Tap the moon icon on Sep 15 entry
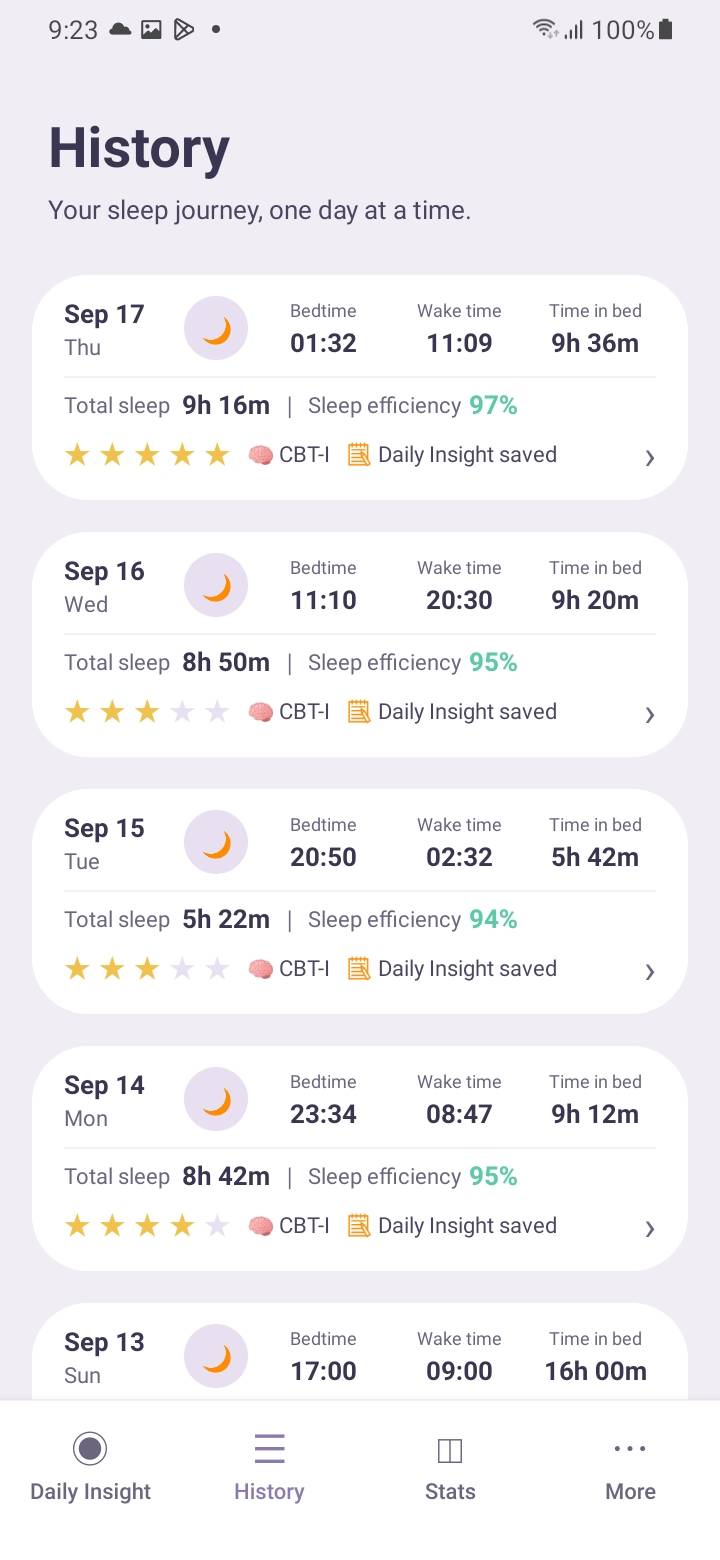Screen dimensions: 720x1560 click(216, 843)
